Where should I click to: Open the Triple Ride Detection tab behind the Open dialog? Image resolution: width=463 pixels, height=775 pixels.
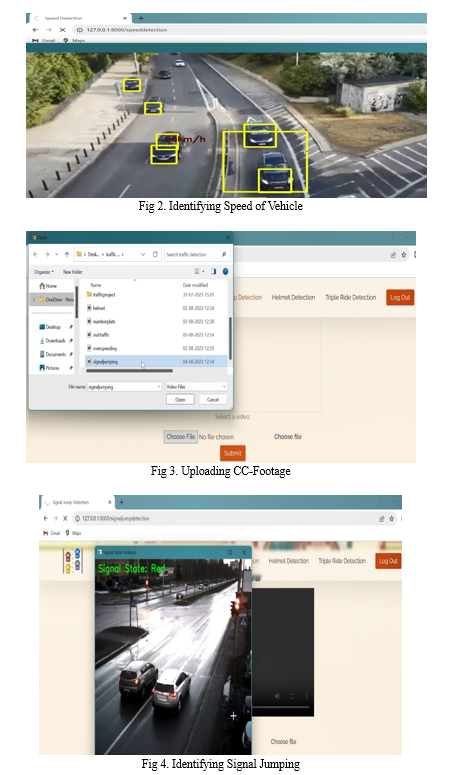pyautogui.click(x=350, y=297)
